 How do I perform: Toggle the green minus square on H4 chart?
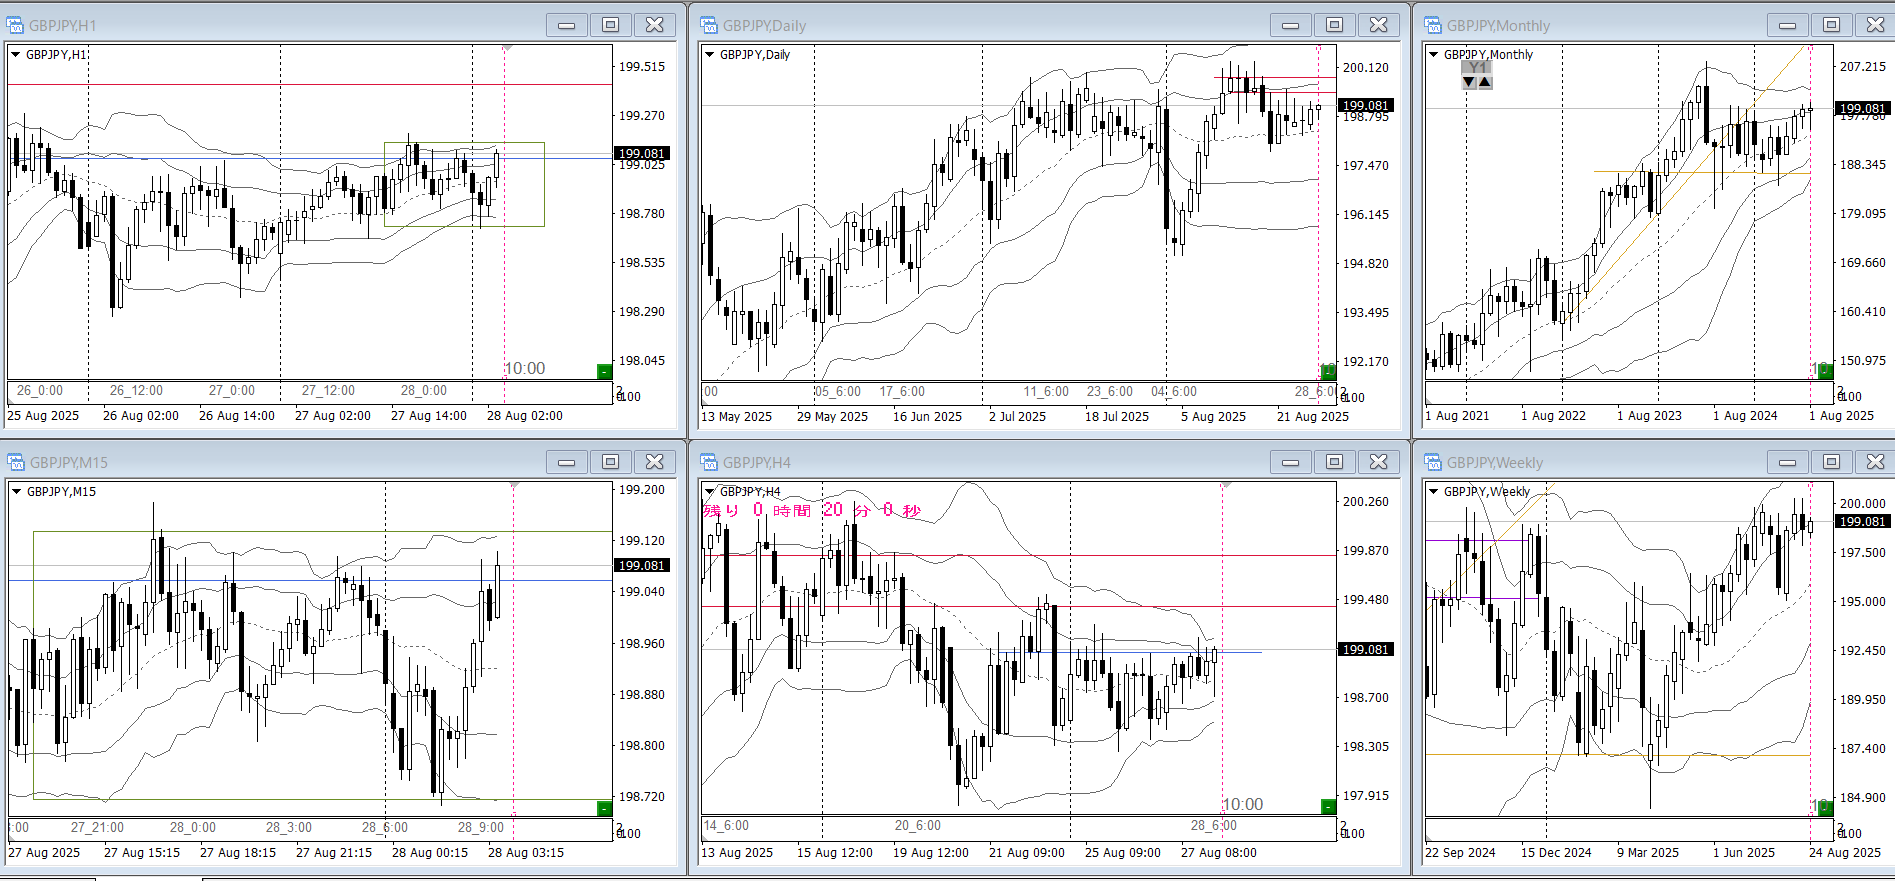click(1328, 806)
